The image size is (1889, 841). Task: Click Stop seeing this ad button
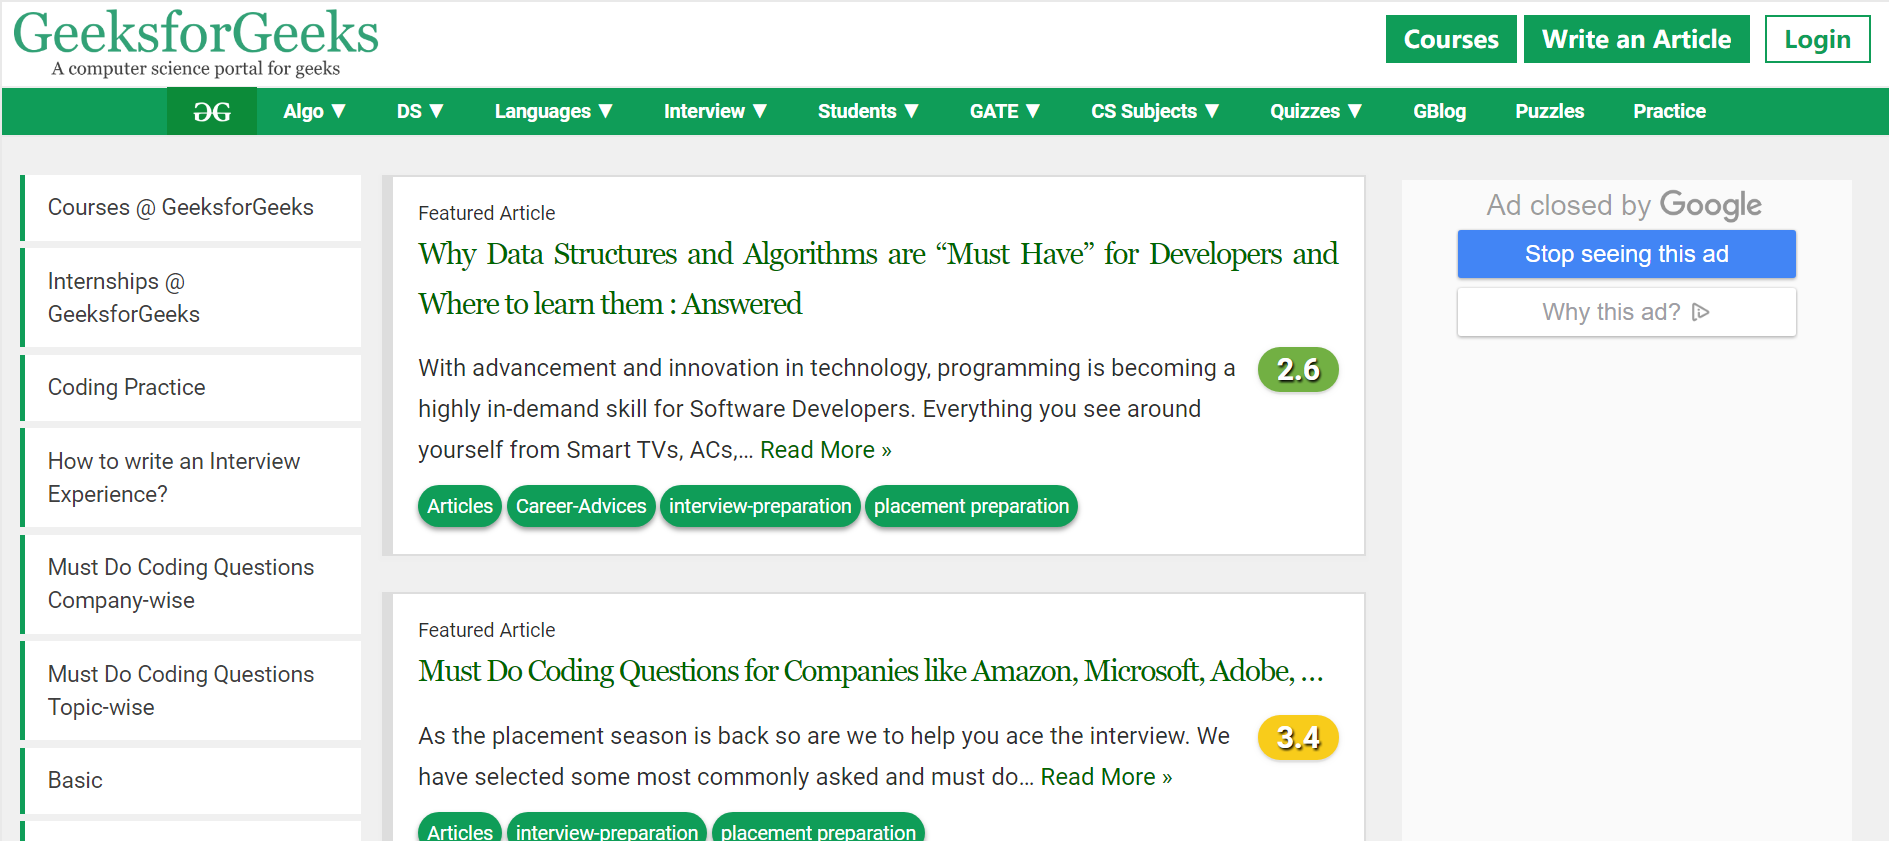1626,254
